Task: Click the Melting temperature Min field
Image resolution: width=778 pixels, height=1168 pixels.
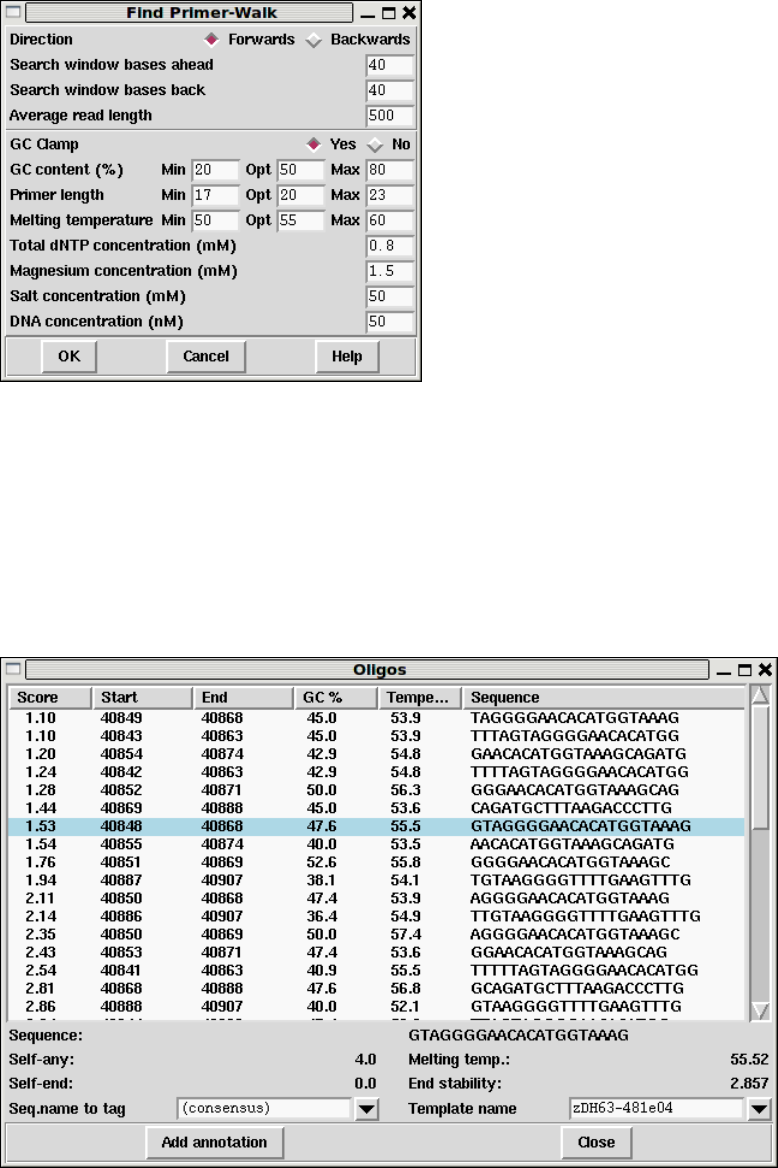Action: [215, 220]
